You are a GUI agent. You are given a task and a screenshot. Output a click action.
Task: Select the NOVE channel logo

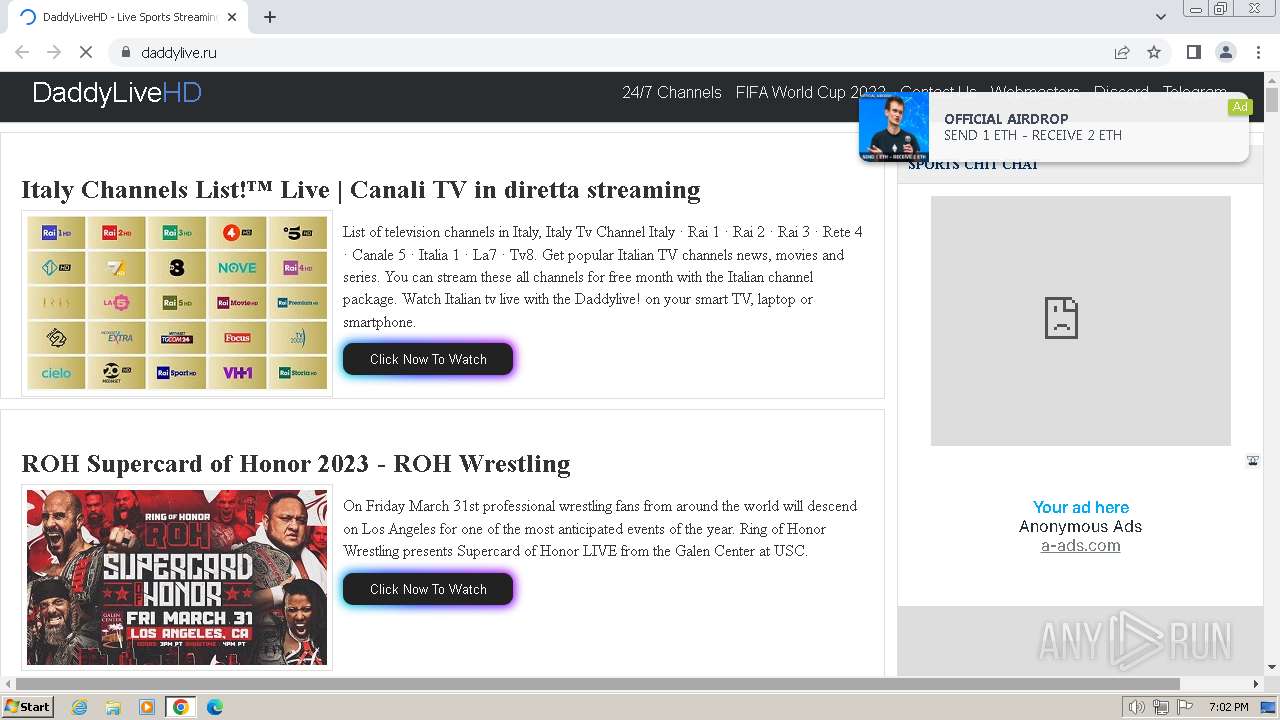click(x=237, y=268)
